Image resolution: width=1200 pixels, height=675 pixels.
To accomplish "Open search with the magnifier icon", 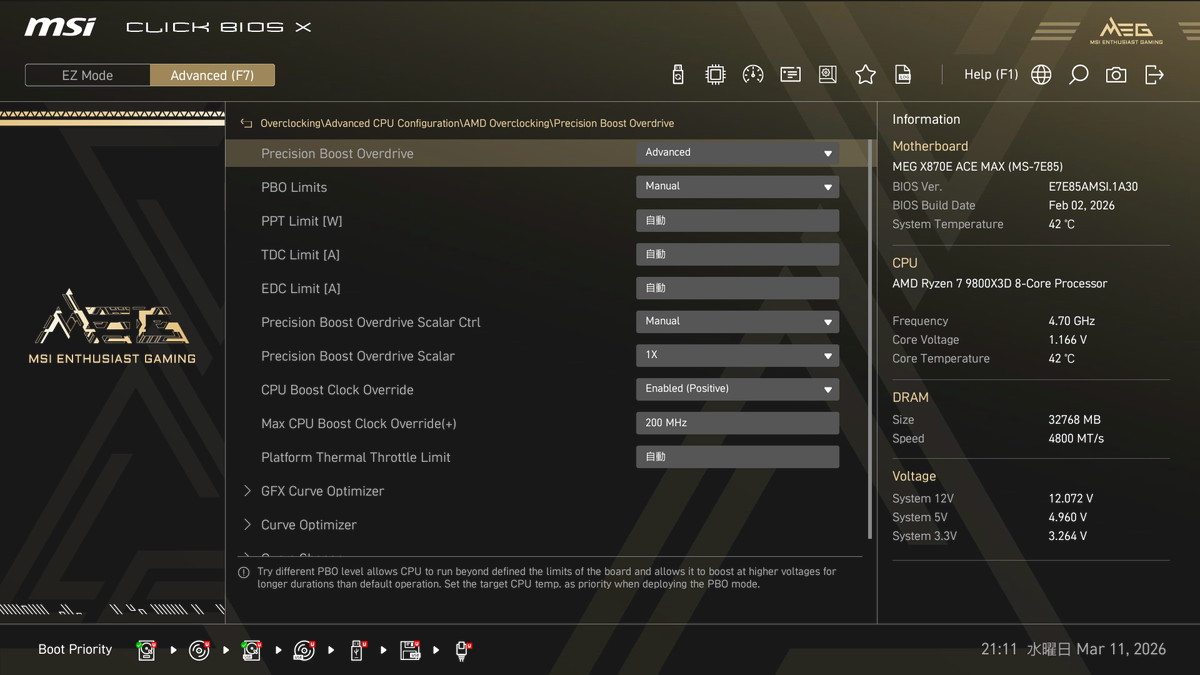I will tap(1078, 75).
